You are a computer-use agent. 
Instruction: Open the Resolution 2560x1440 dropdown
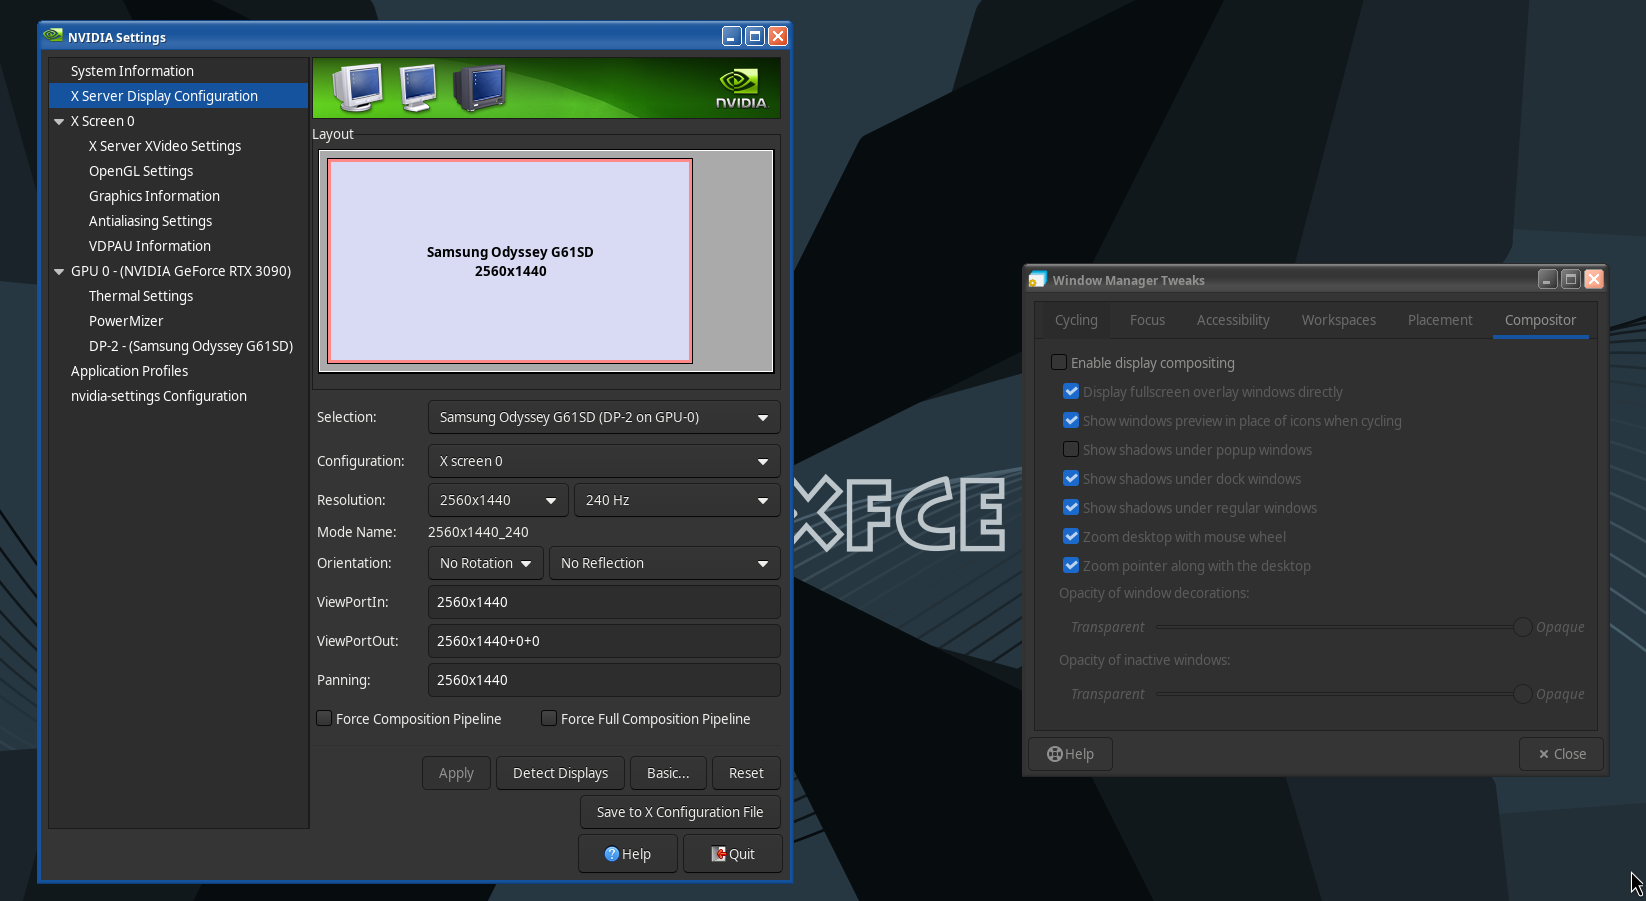pos(498,500)
